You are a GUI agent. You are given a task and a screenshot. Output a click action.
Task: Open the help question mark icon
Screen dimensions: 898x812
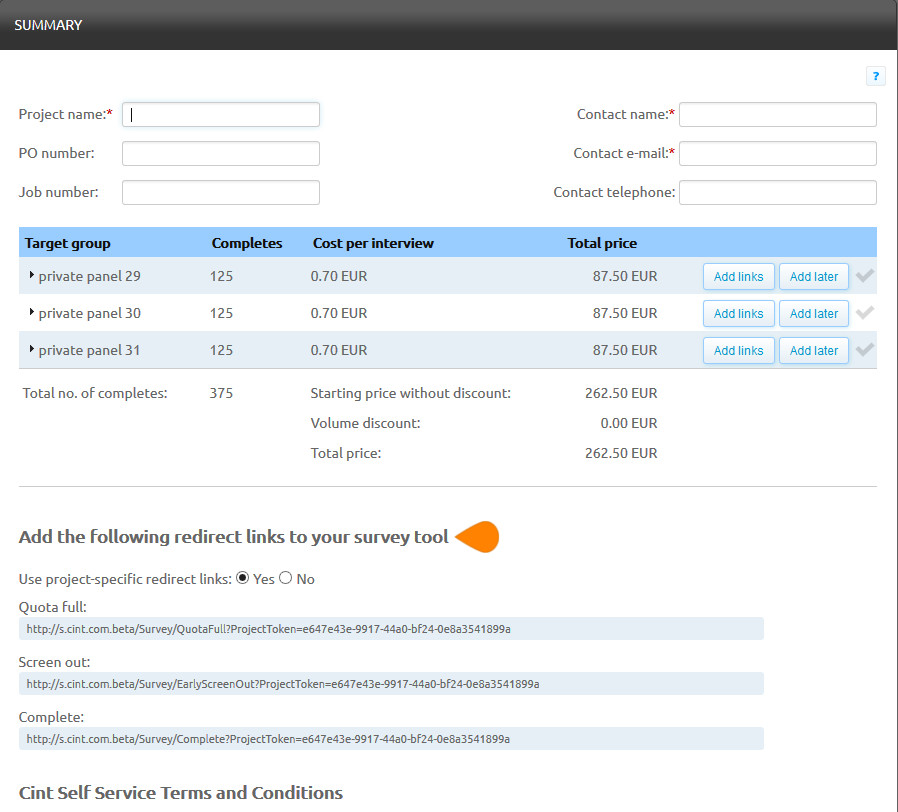click(876, 76)
